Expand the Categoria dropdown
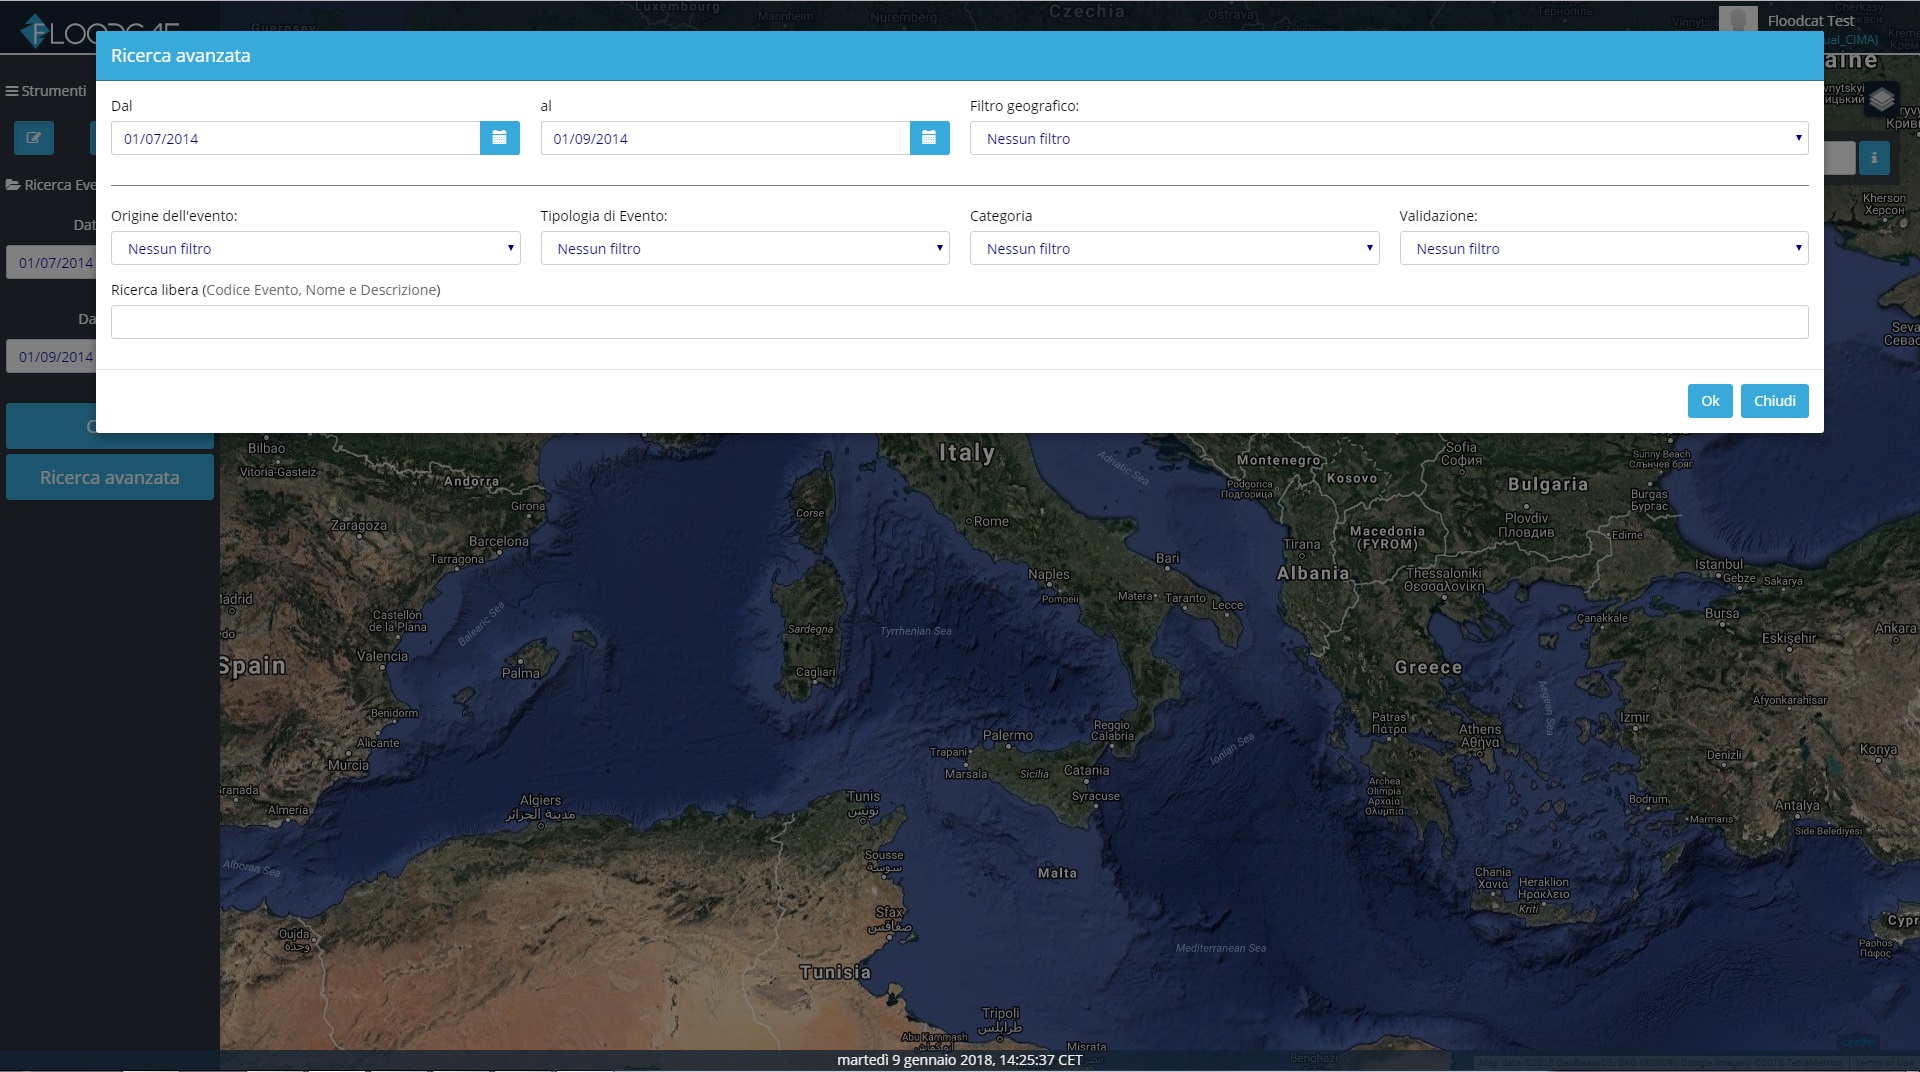Image resolution: width=1920 pixels, height=1072 pixels. coord(1174,248)
